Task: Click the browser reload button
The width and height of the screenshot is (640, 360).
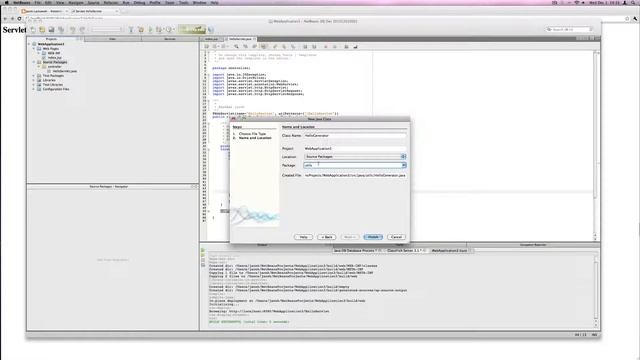Action: pos(19,18)
